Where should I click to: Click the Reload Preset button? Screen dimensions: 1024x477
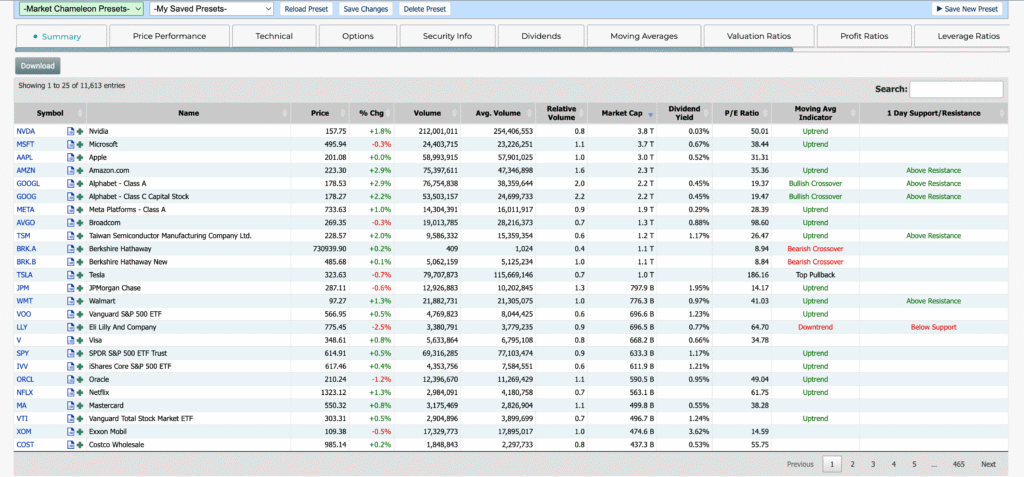(x=306, y=9)
